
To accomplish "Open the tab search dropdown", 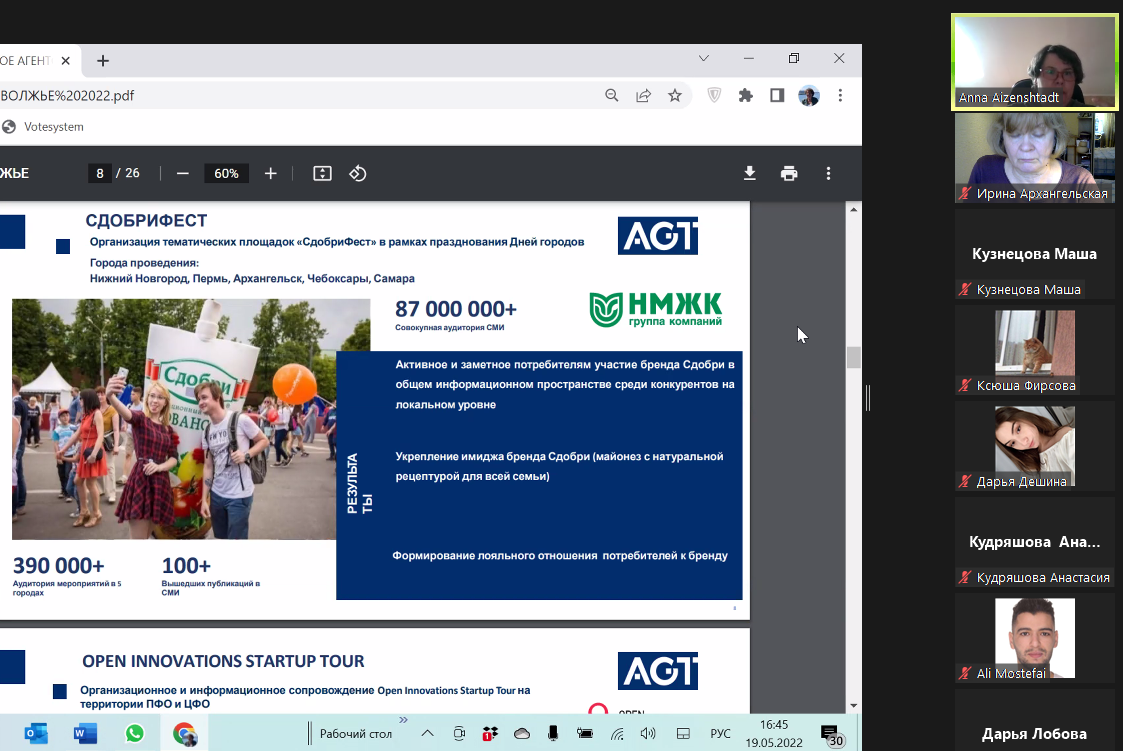I will pos(703,59).
